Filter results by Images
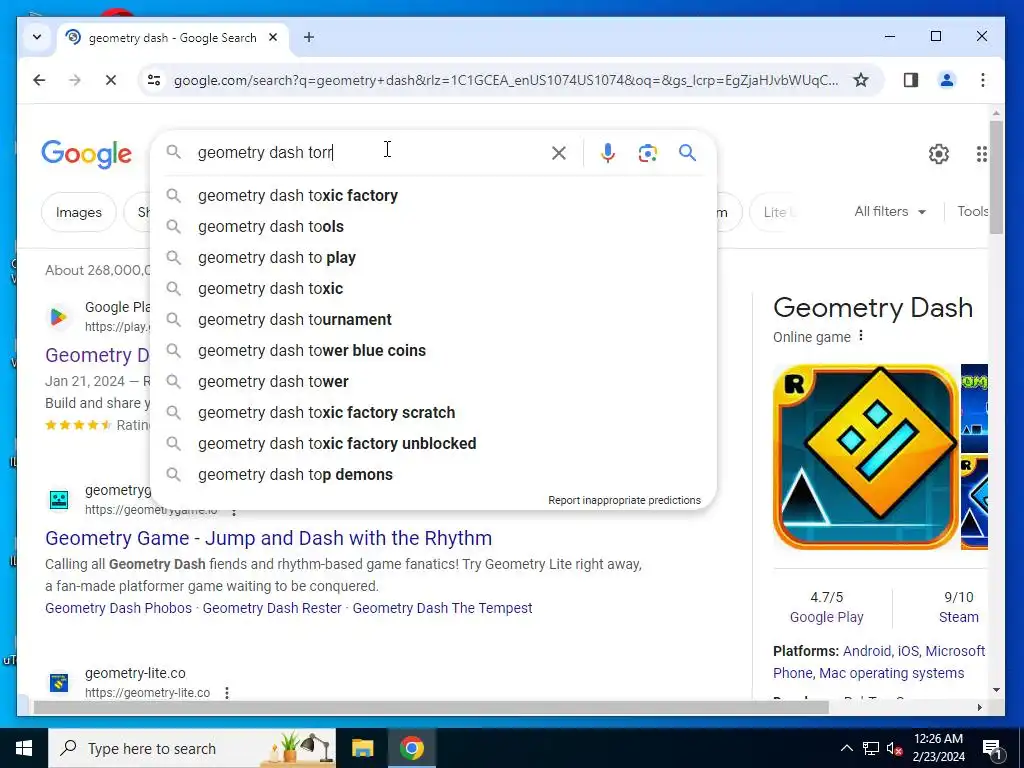The width and height of the screenshot is (1024, 768). (x=78, y=212)
